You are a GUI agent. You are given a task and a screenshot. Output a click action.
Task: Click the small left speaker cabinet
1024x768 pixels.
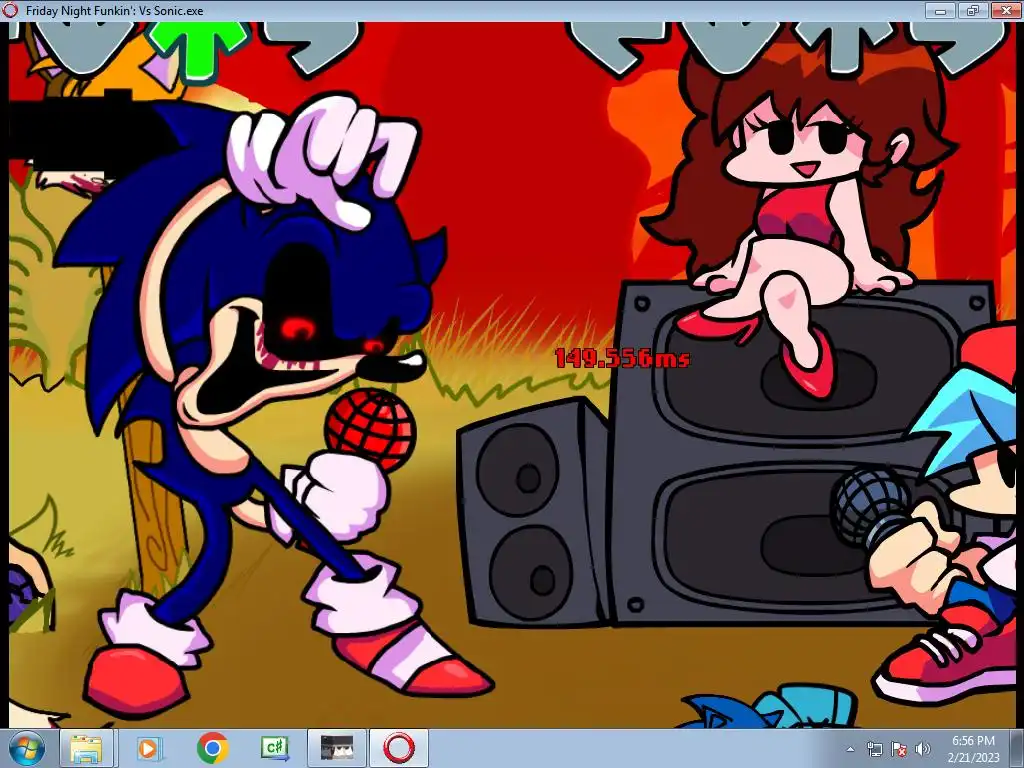point(532,513)
